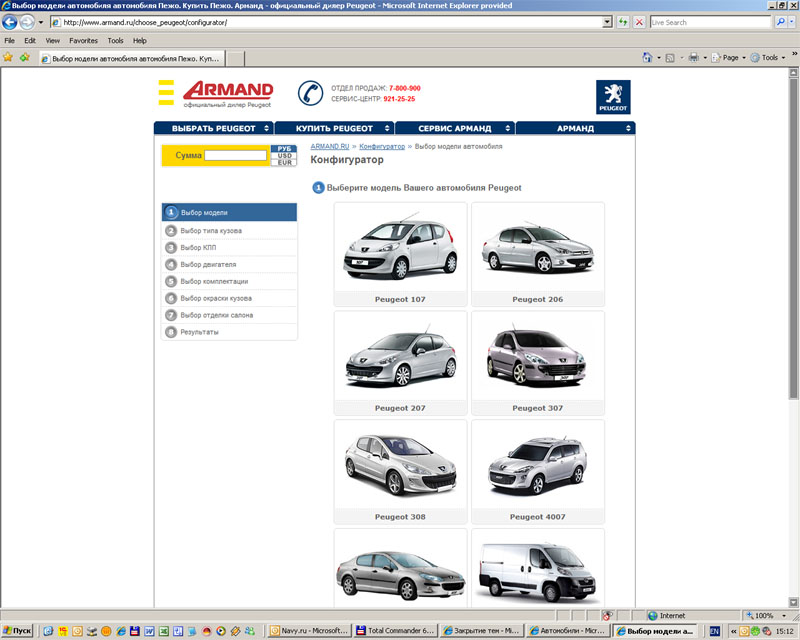Click the Excel icon in Quick Launch
This screenshot has height=640, width=800.
(164, 631)
